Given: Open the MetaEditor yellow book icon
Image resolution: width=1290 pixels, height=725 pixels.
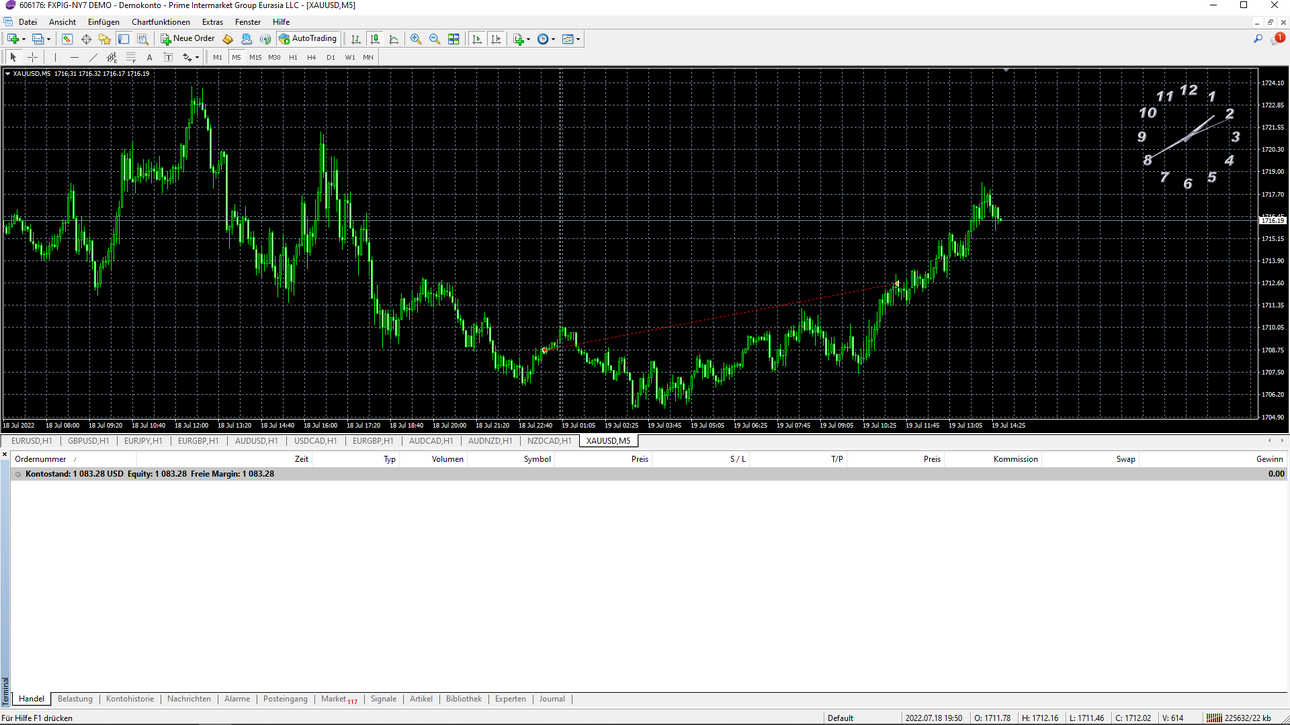Looking at the screenshot, I should click(228, 39).
